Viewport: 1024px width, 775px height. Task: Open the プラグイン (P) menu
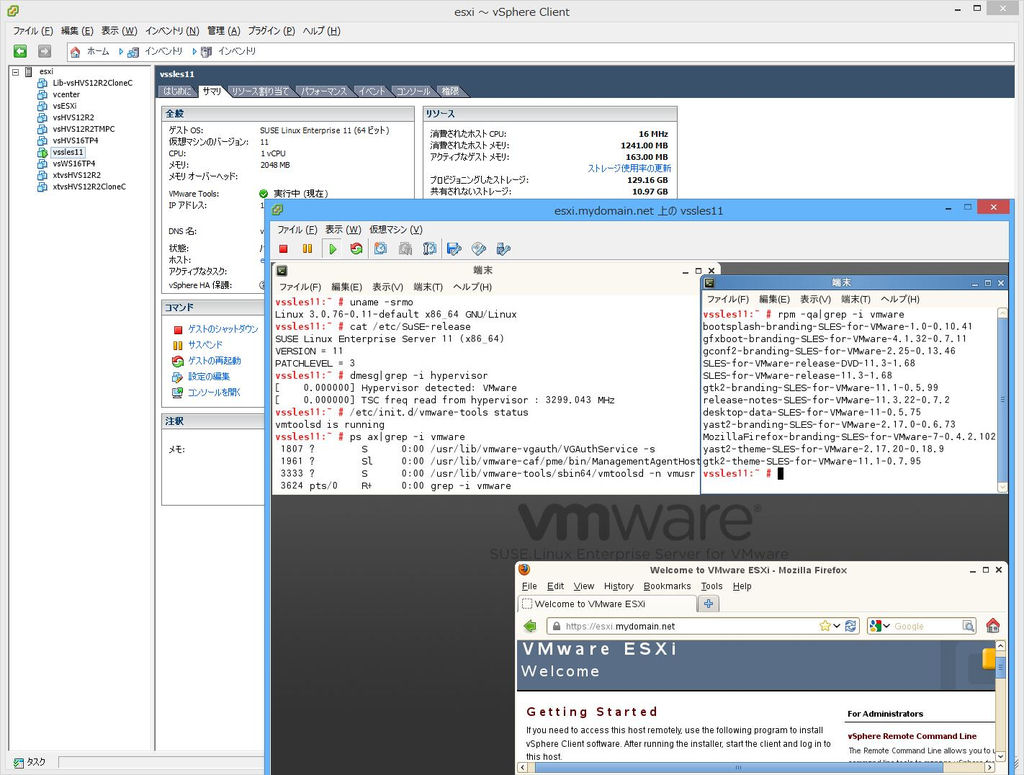click(x=272, y=31)
